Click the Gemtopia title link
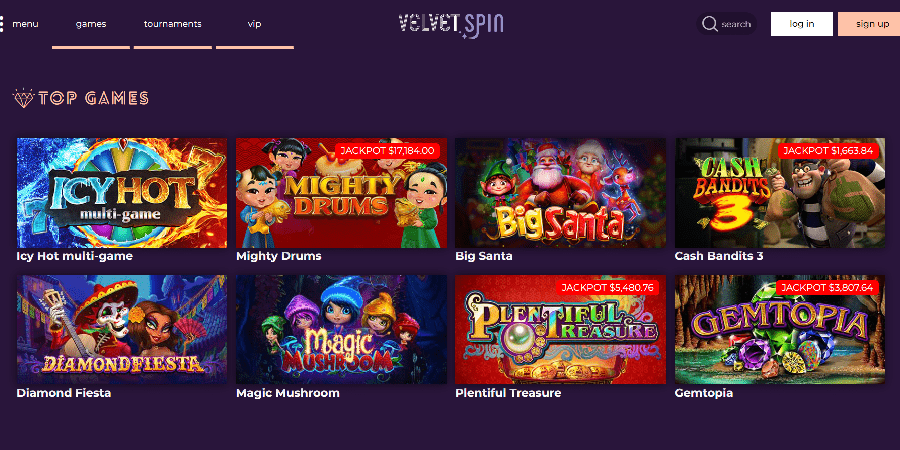Screen dimensions: 900x450 (x=704, y=393)
